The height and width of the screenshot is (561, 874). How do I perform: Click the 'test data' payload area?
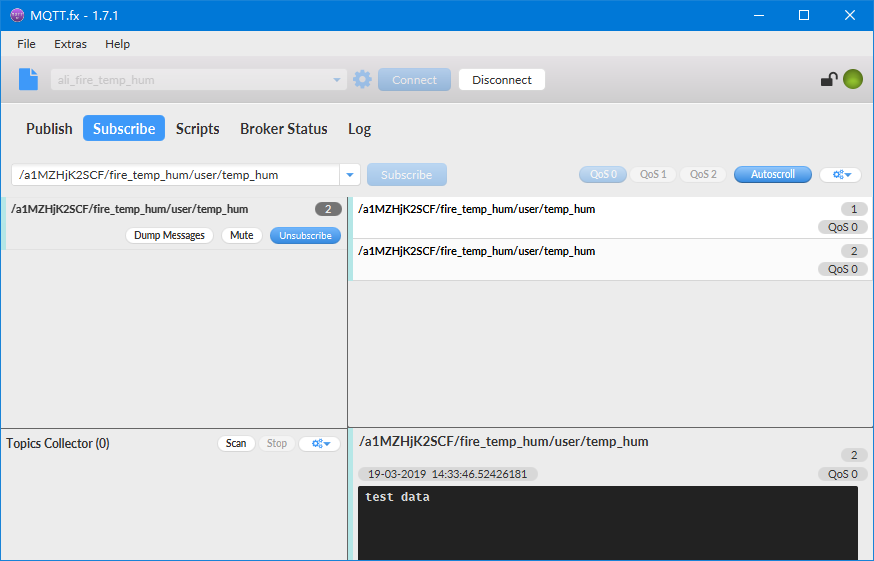click(x=608, y=523)
